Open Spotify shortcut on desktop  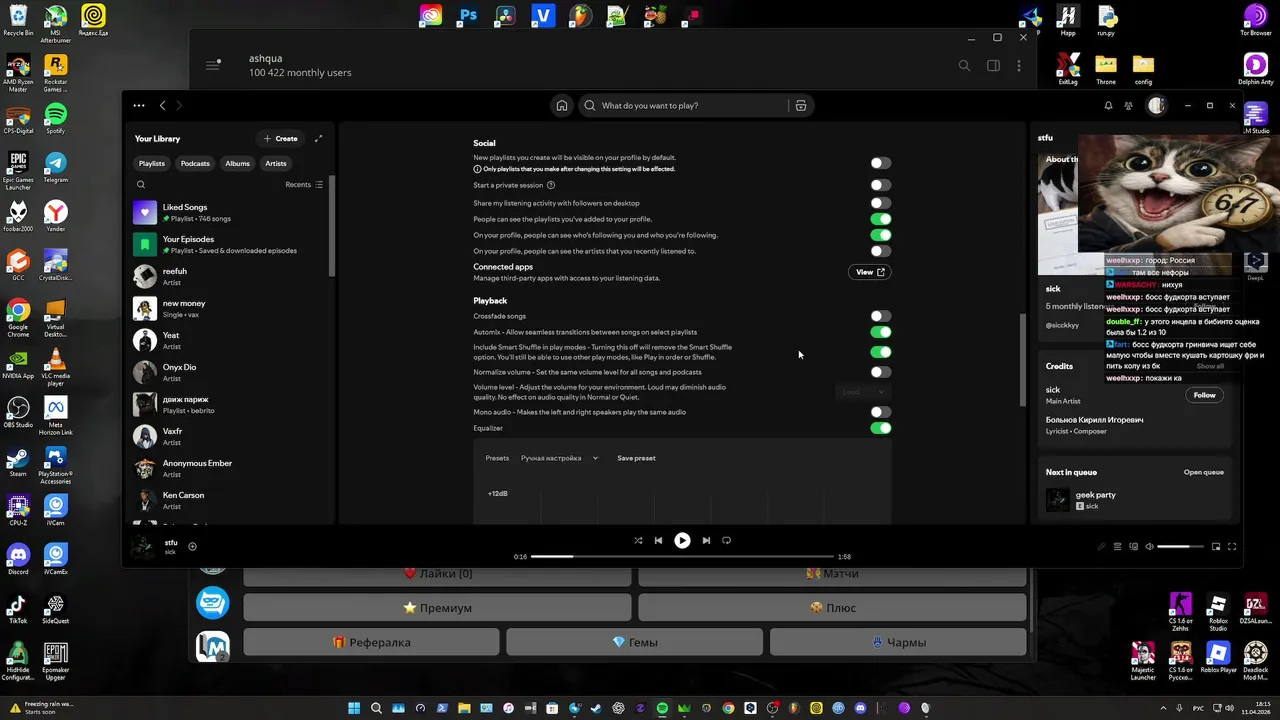click(56, 119)
